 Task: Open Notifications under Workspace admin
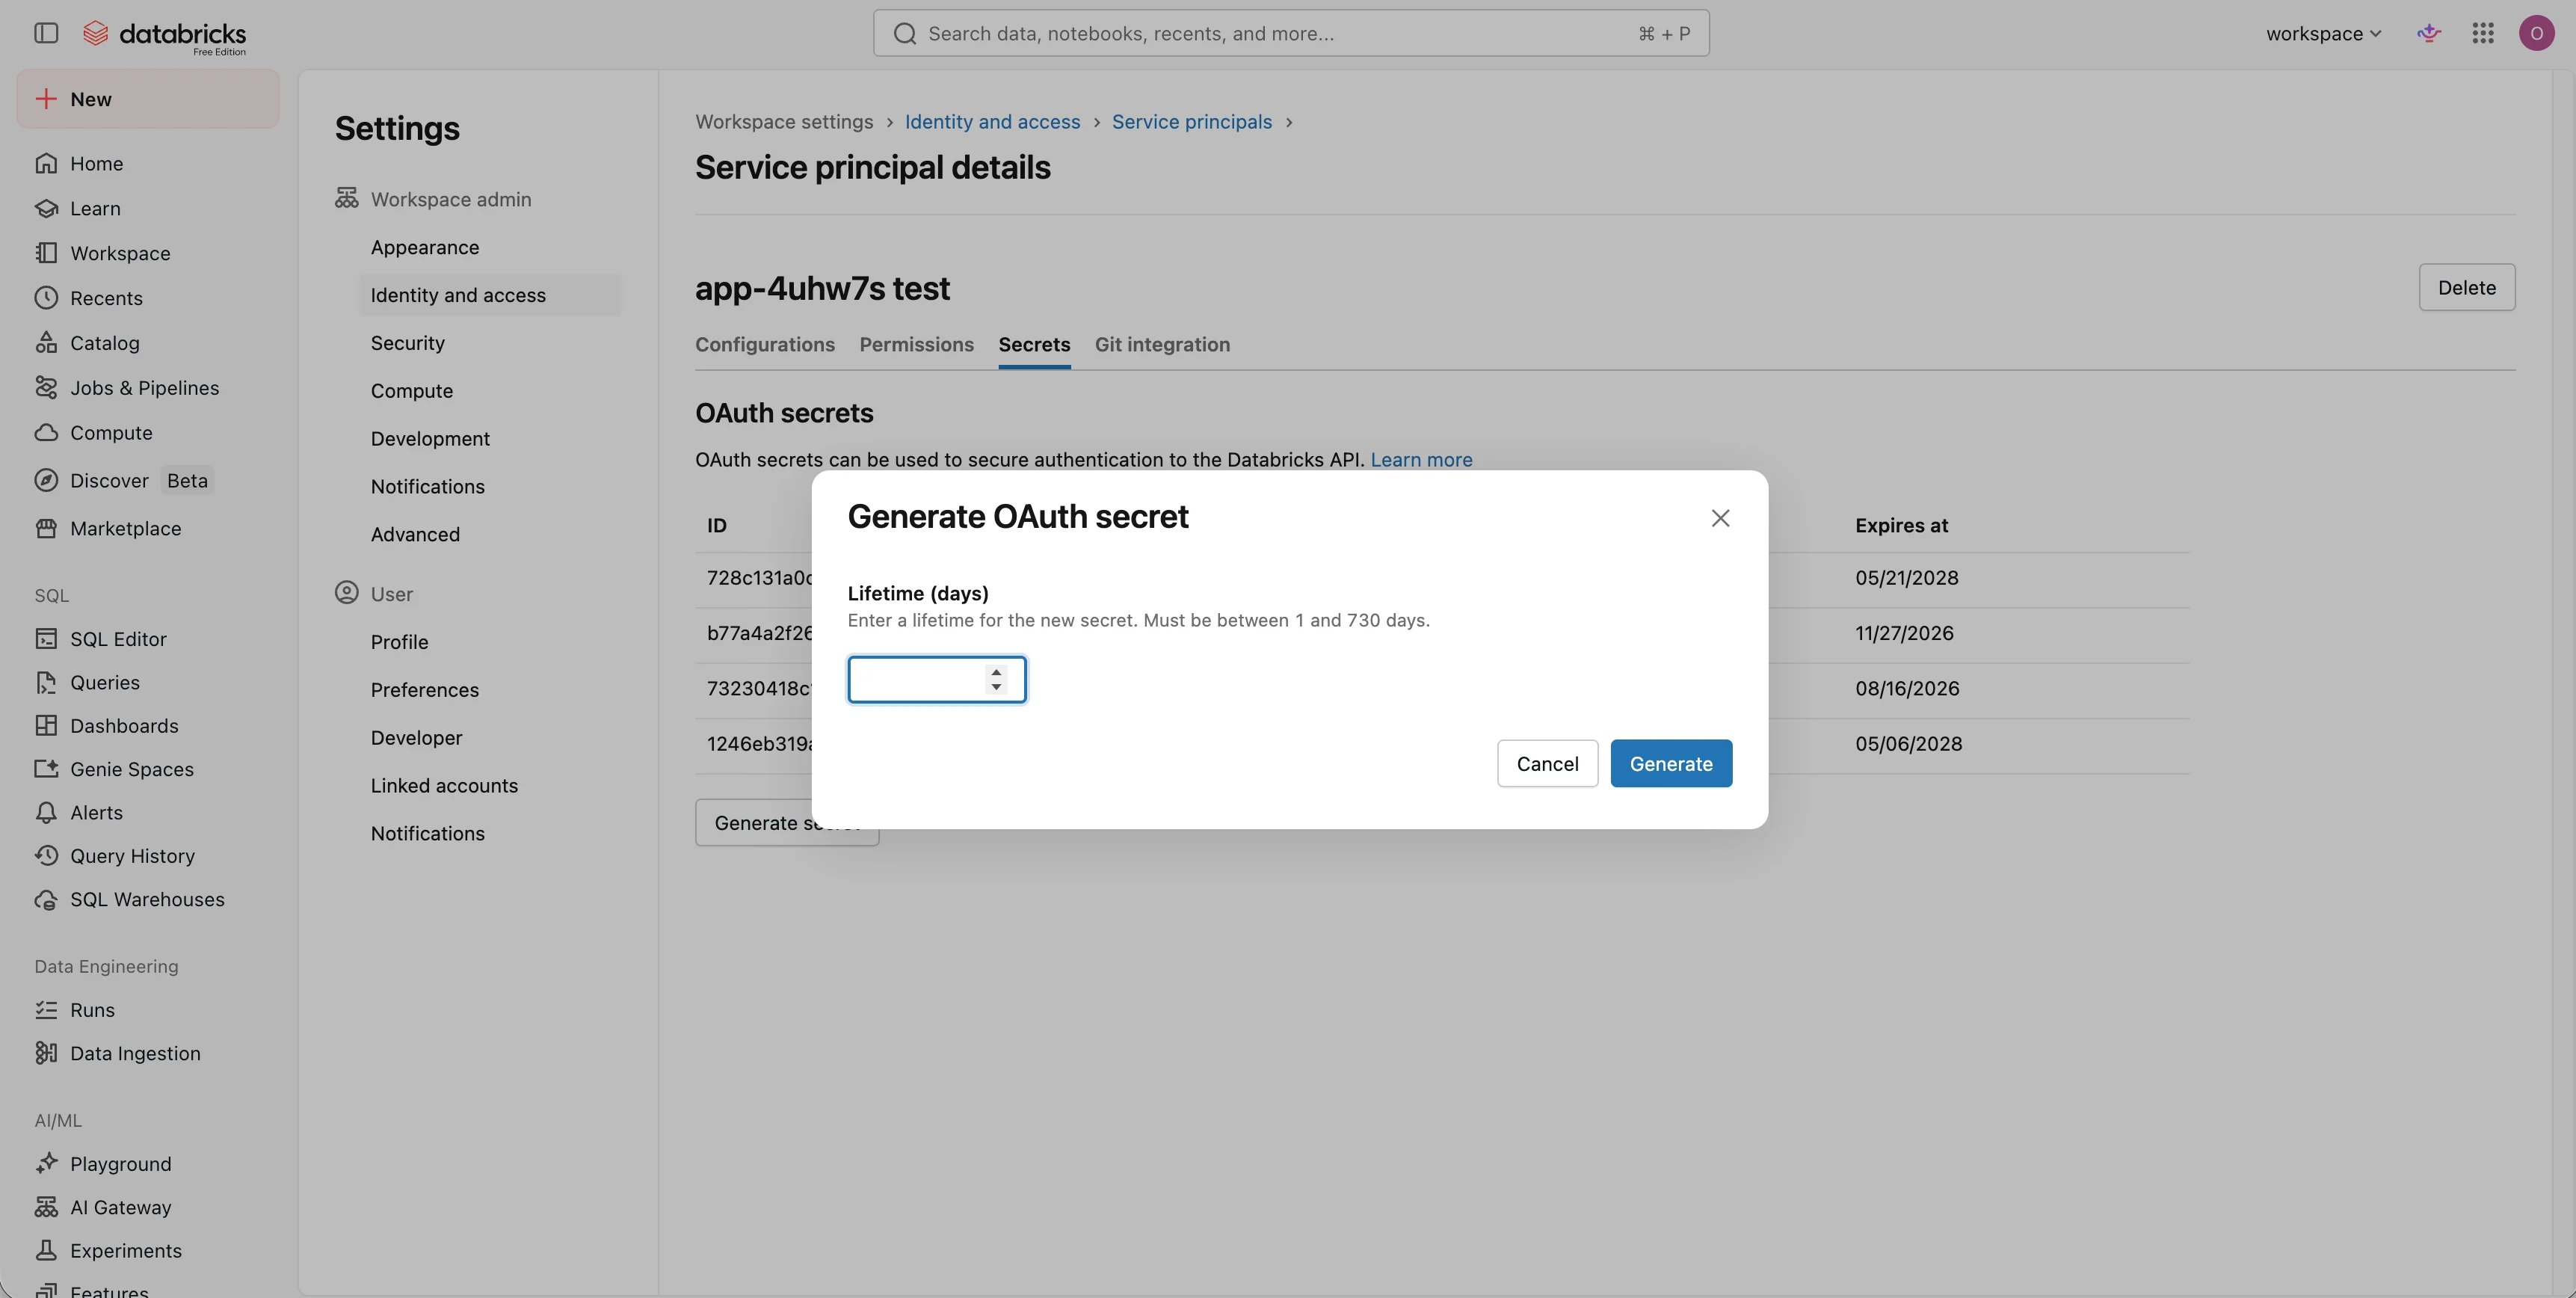click(490, 487)
